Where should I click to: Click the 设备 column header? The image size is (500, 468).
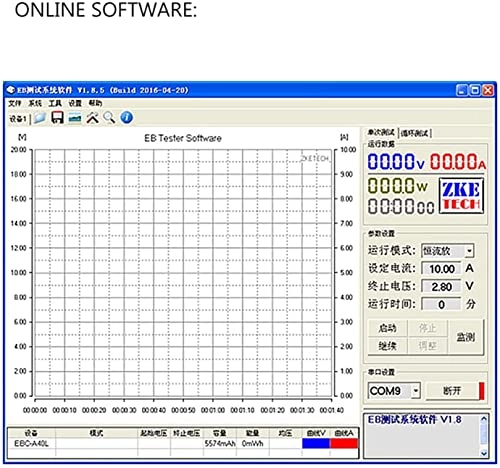pyautogui.click(x=31, y=433)
